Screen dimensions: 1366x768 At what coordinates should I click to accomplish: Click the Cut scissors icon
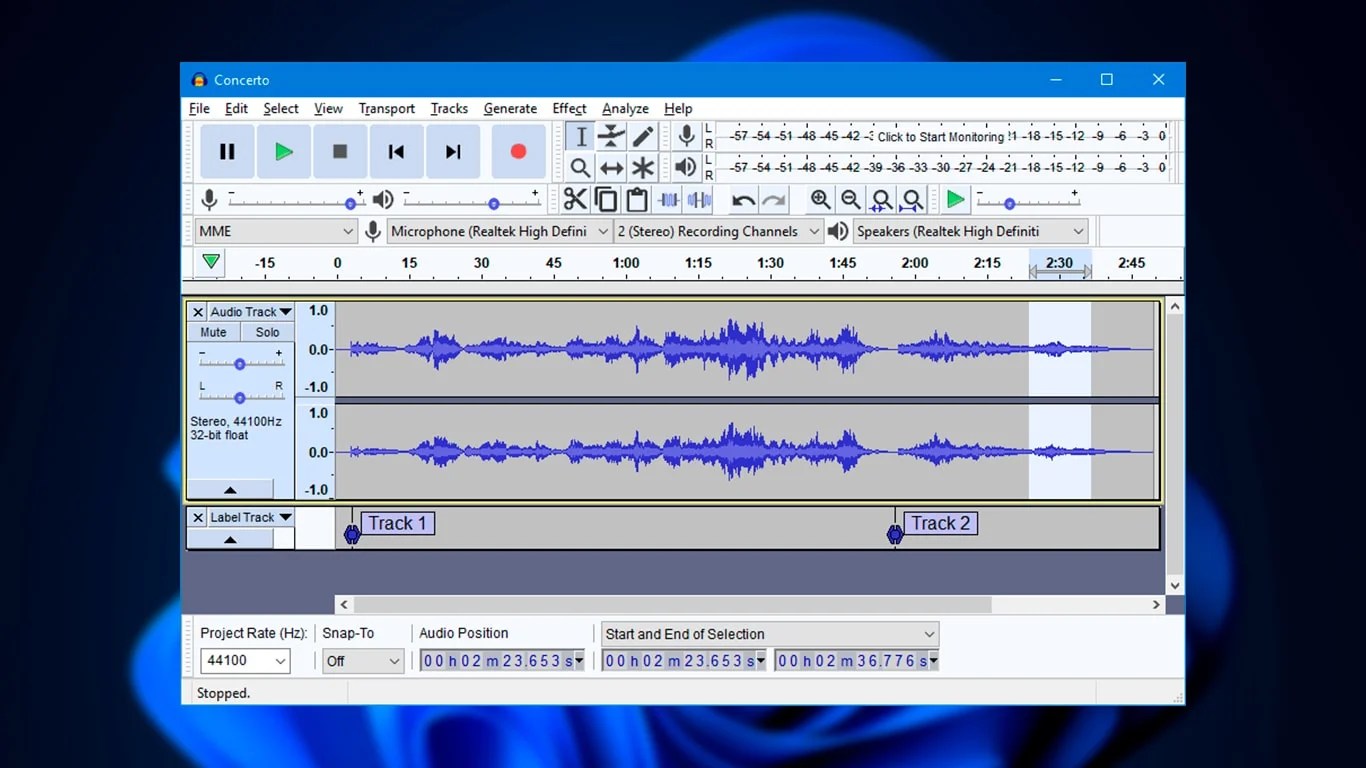pos(575,200)
